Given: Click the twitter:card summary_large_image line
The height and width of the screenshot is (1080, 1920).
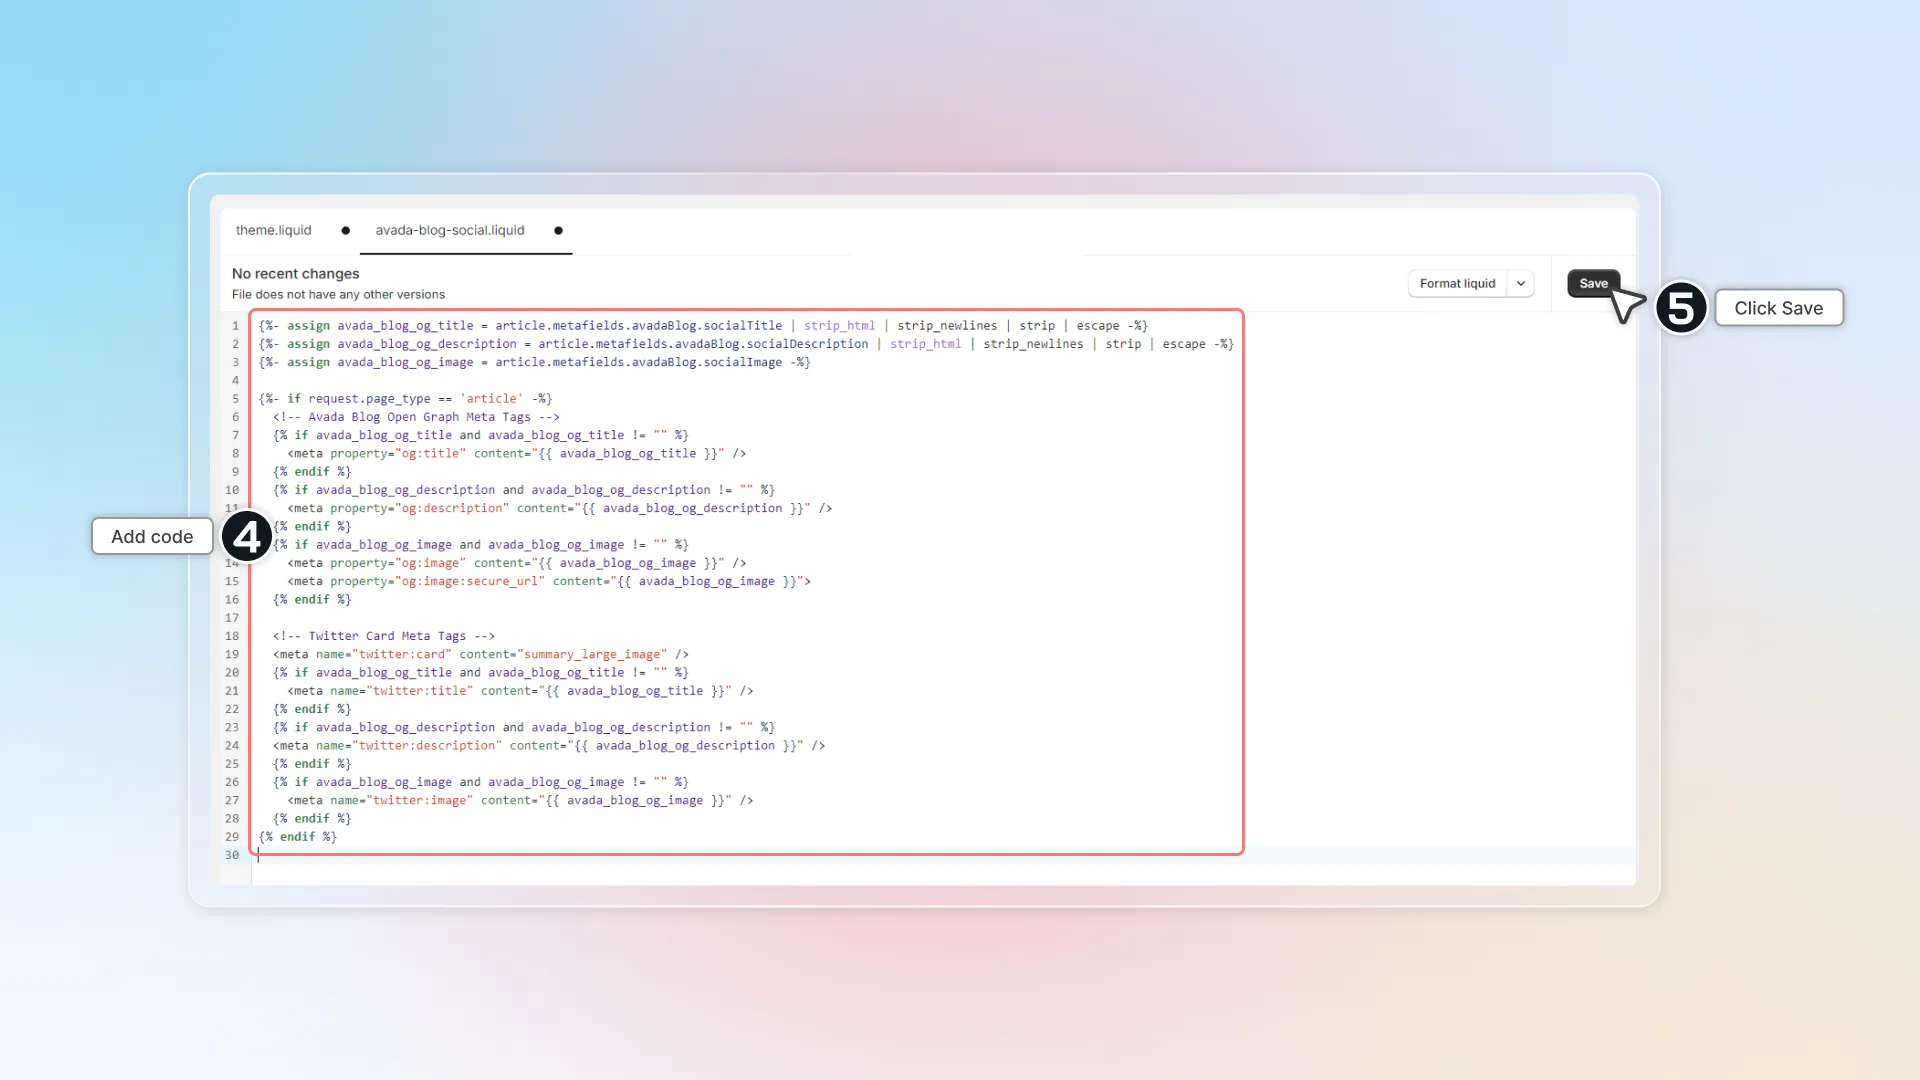Looking at the screenshot, I should coord(481,654).
